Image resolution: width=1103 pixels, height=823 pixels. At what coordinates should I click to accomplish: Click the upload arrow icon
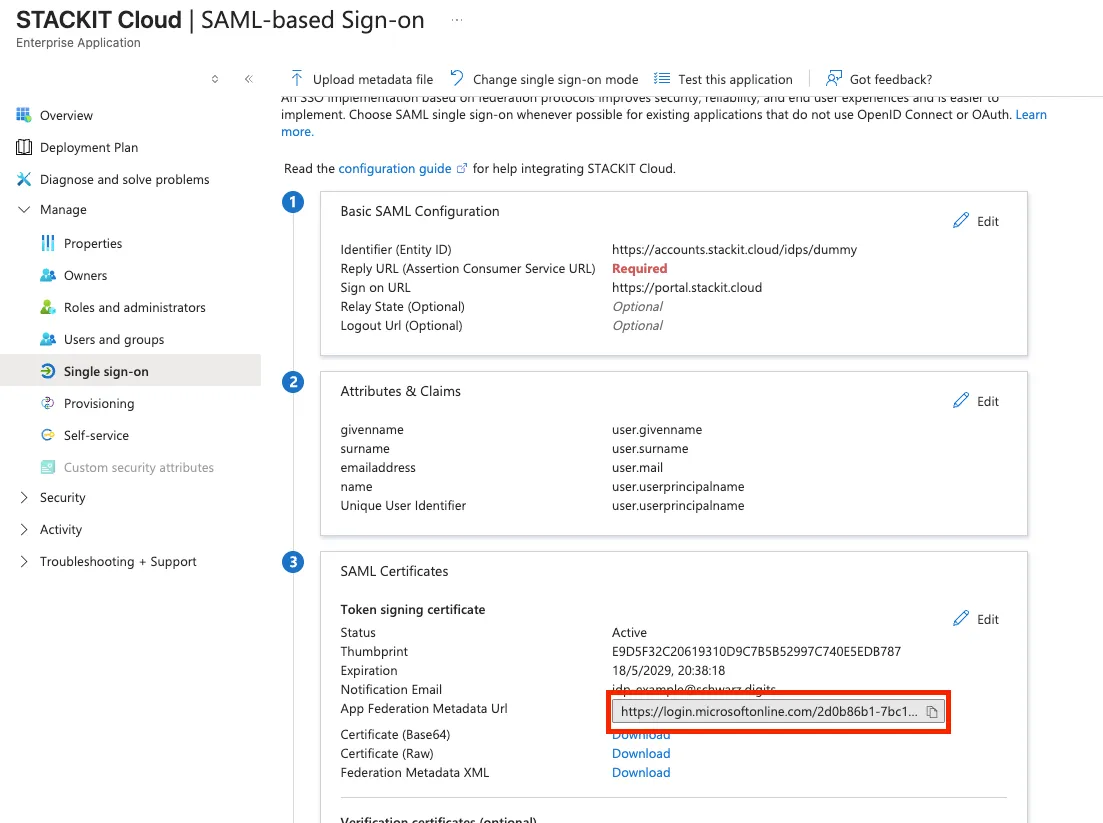(x=297, y=78)
